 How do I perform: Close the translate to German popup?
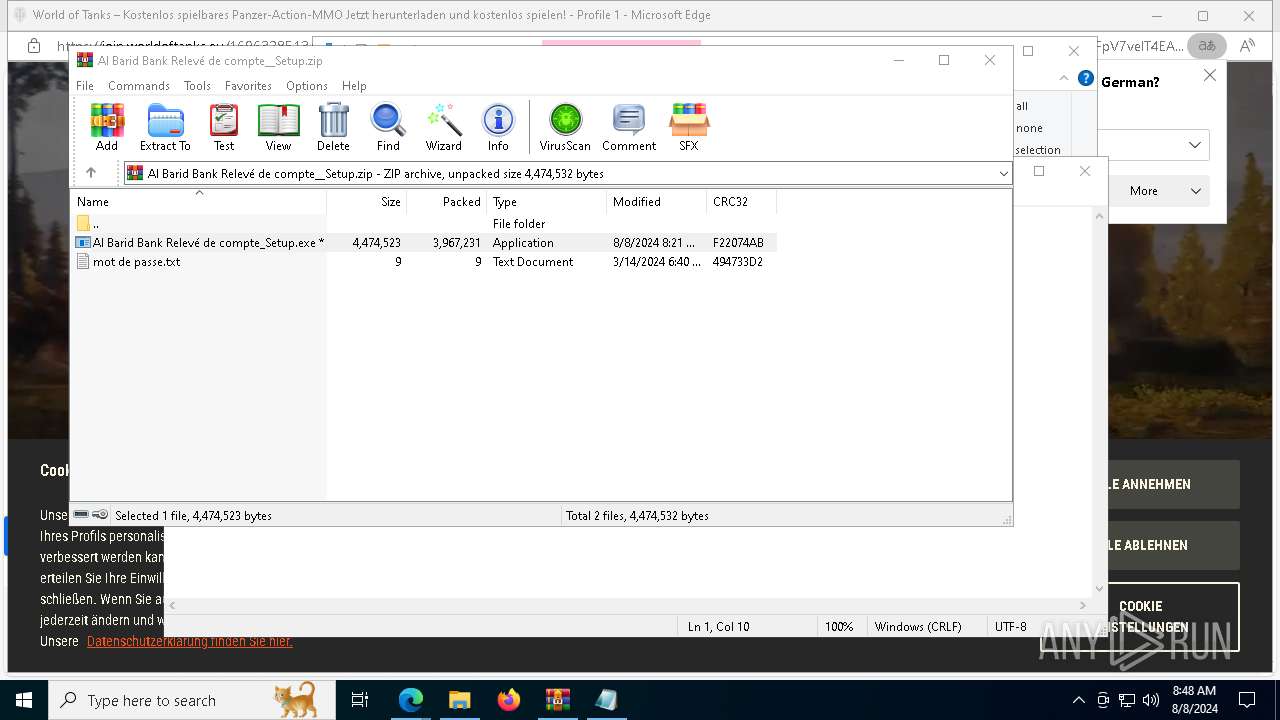coord(1210,75)
